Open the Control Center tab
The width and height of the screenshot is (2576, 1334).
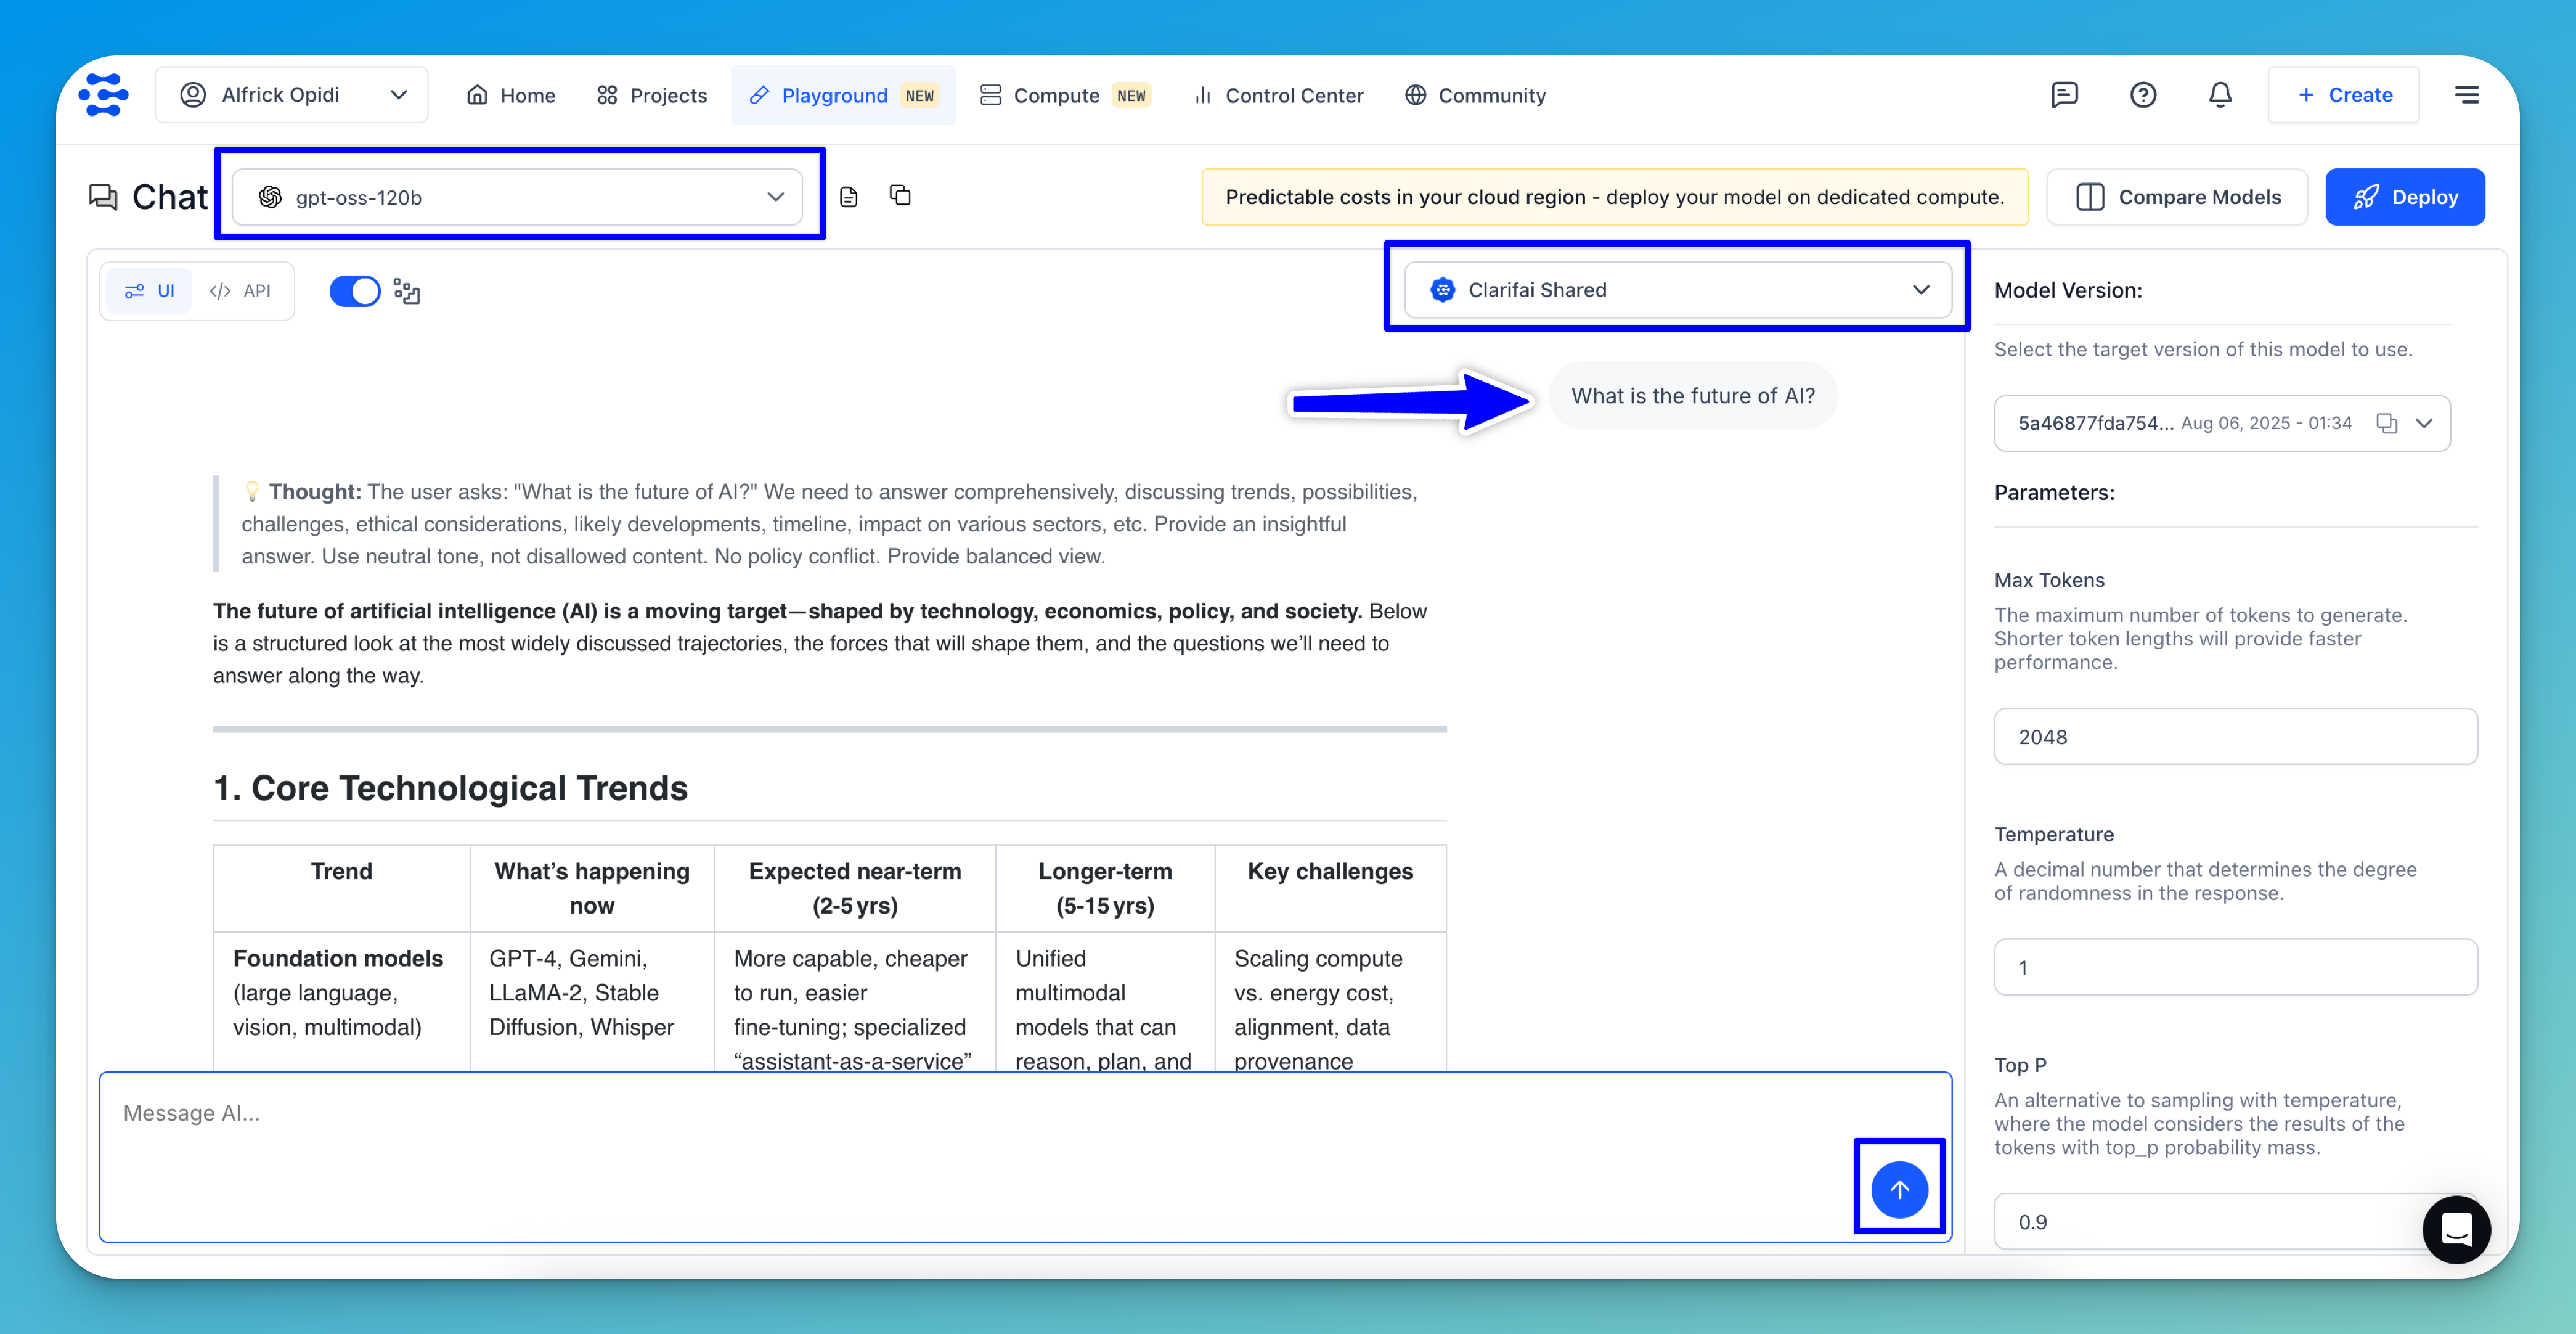tap(1279, 95)
